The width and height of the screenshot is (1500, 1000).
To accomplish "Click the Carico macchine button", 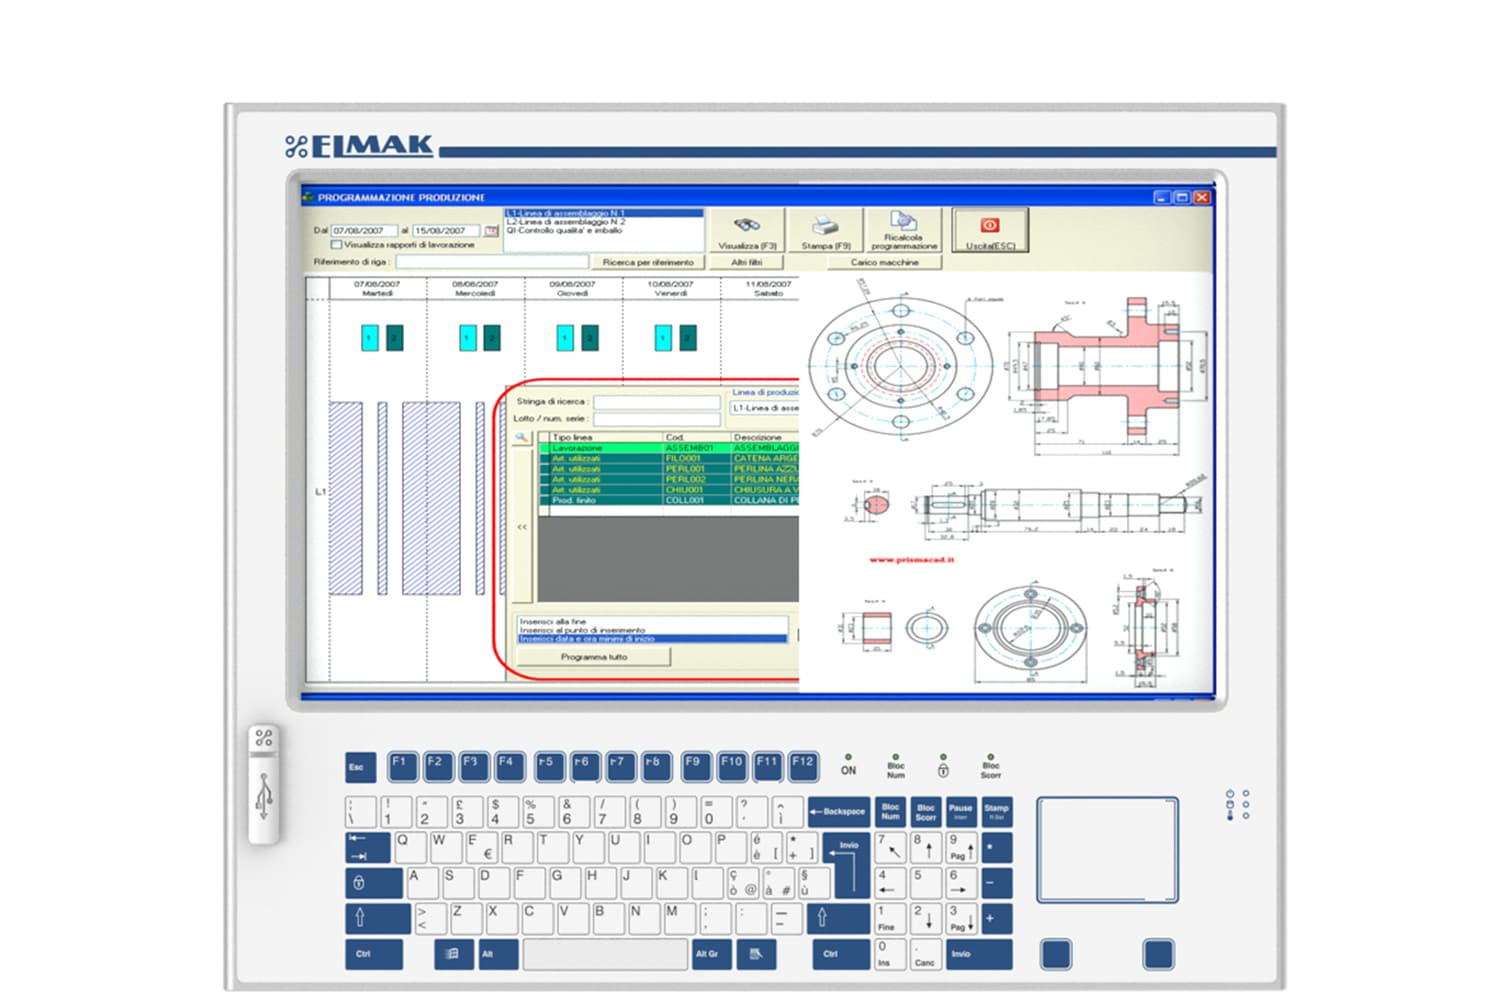I will [884, 263].
